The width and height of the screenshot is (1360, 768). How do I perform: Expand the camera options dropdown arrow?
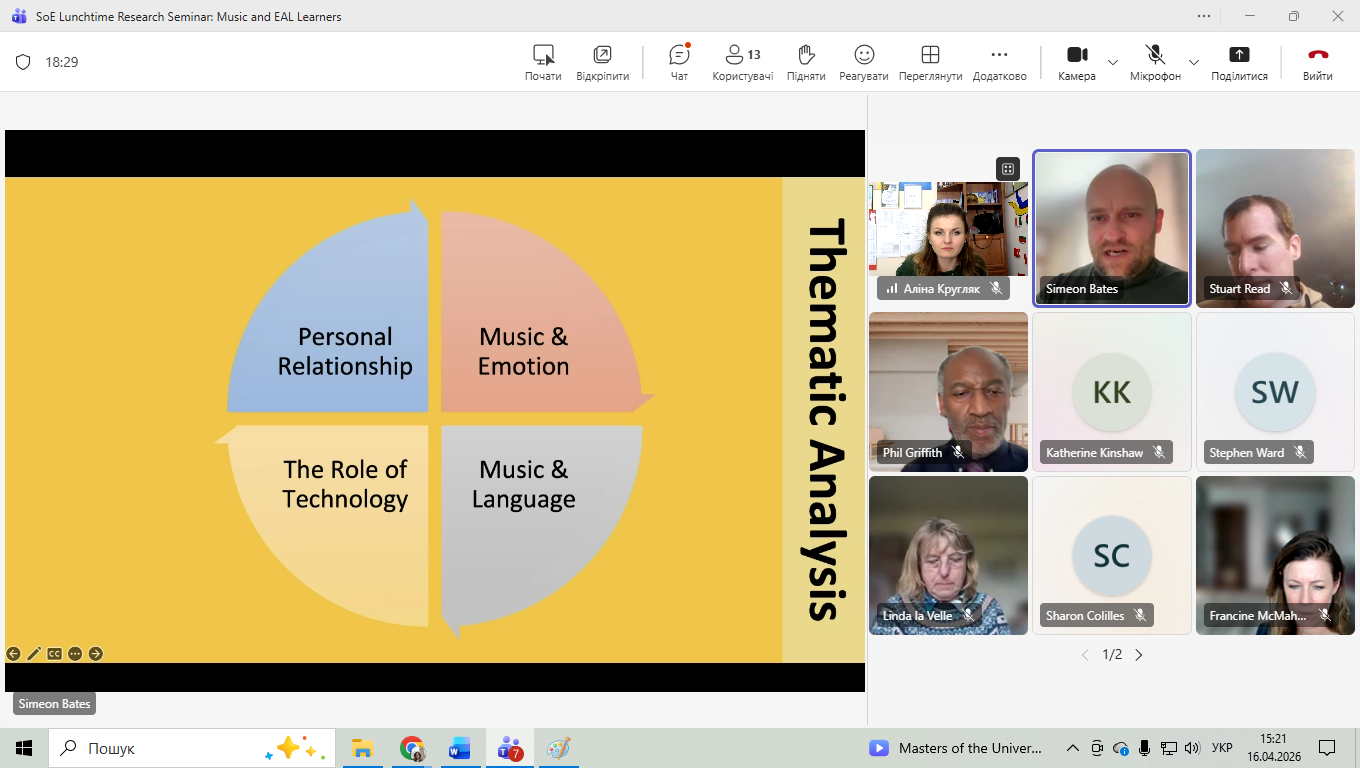pos(1113,62)
